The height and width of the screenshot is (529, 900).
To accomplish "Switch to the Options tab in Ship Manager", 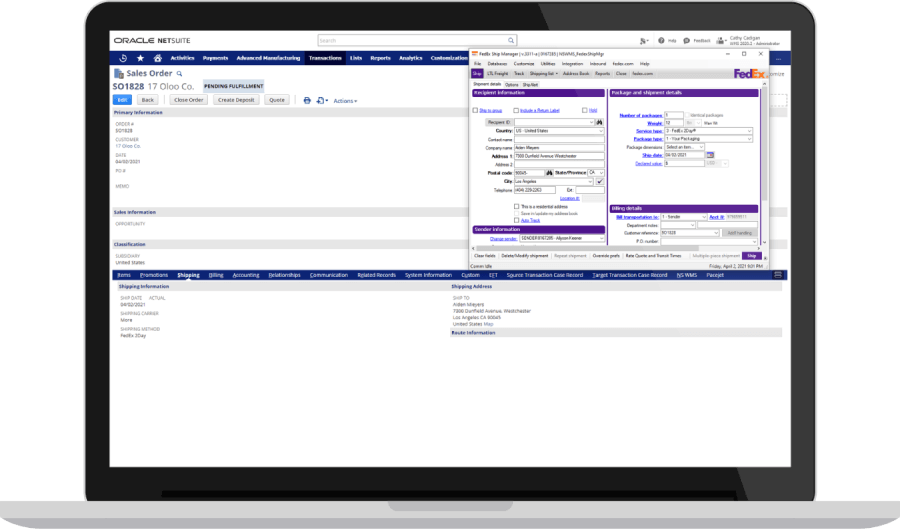I will 511,84.
